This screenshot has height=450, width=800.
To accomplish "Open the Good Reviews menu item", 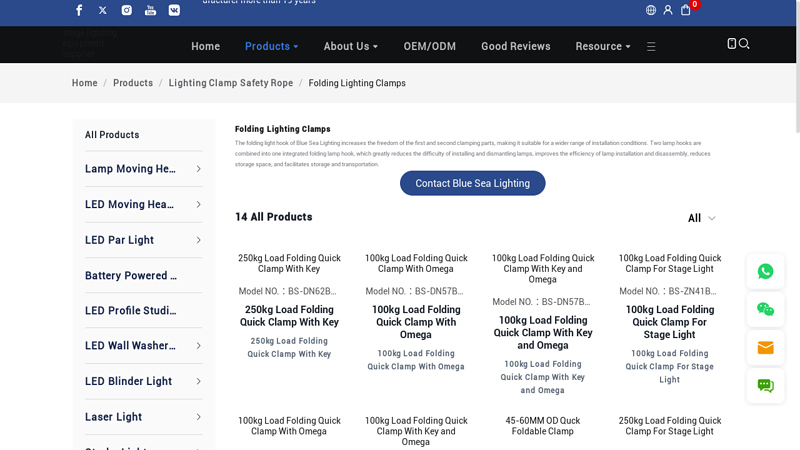I will (x=515, y=46).
